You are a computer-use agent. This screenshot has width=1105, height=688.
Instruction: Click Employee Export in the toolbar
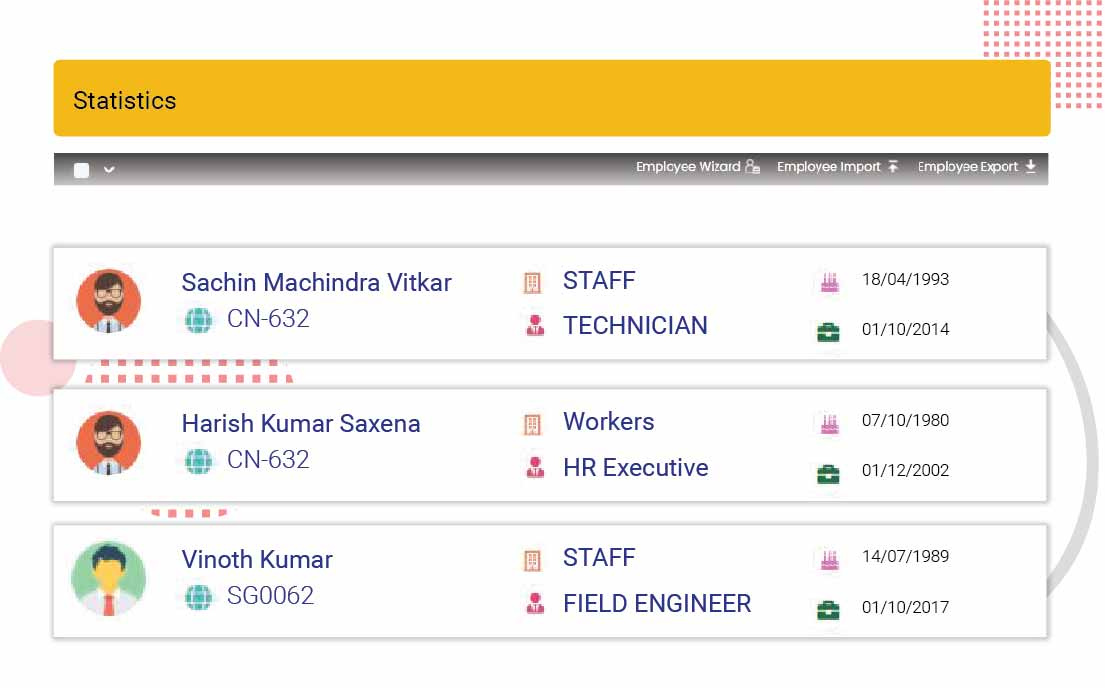(966, 167)
